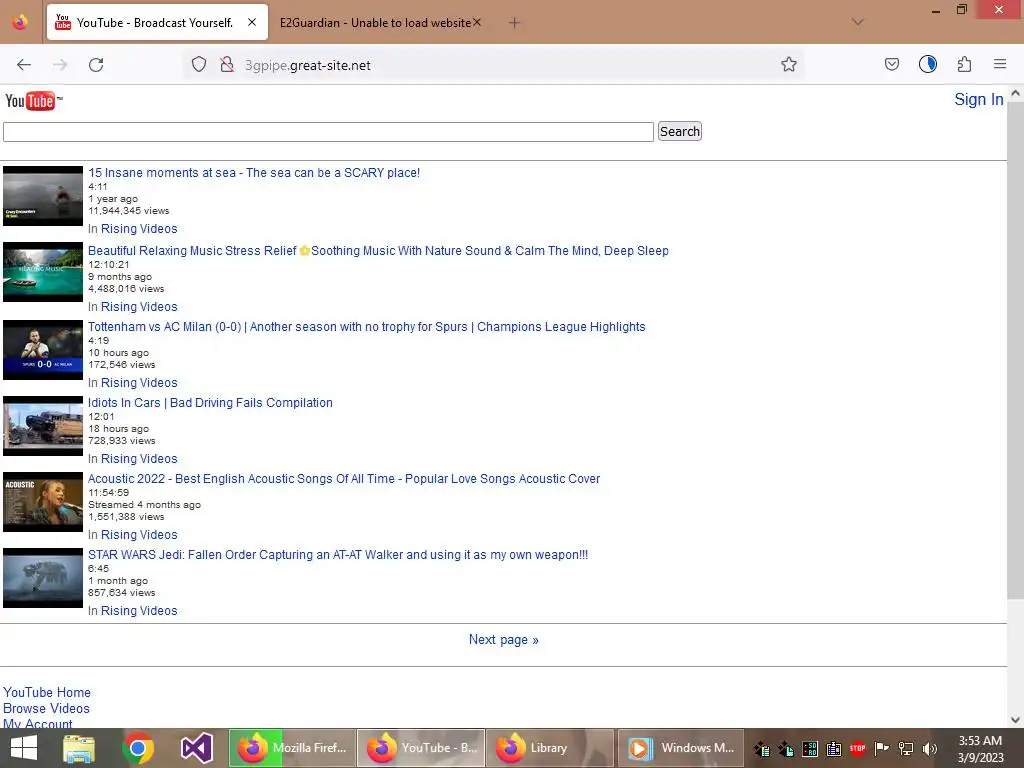1024x768 pixels.
Task: Click the network tray icon
Action: (906, 749)
